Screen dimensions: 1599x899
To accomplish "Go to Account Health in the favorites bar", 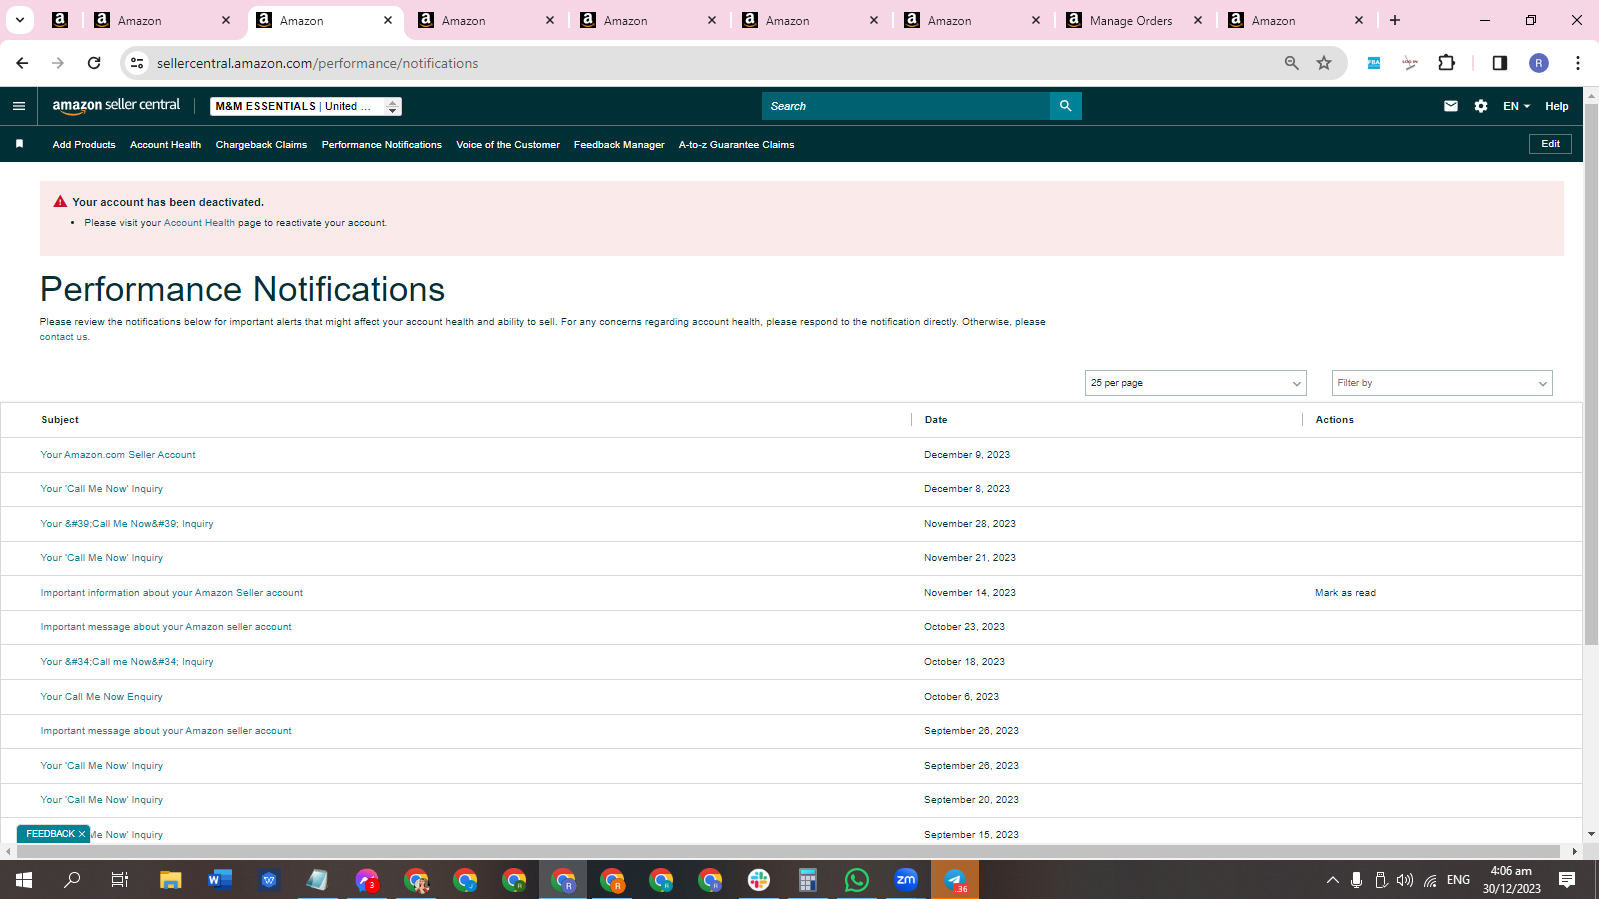I will point(165,145).
